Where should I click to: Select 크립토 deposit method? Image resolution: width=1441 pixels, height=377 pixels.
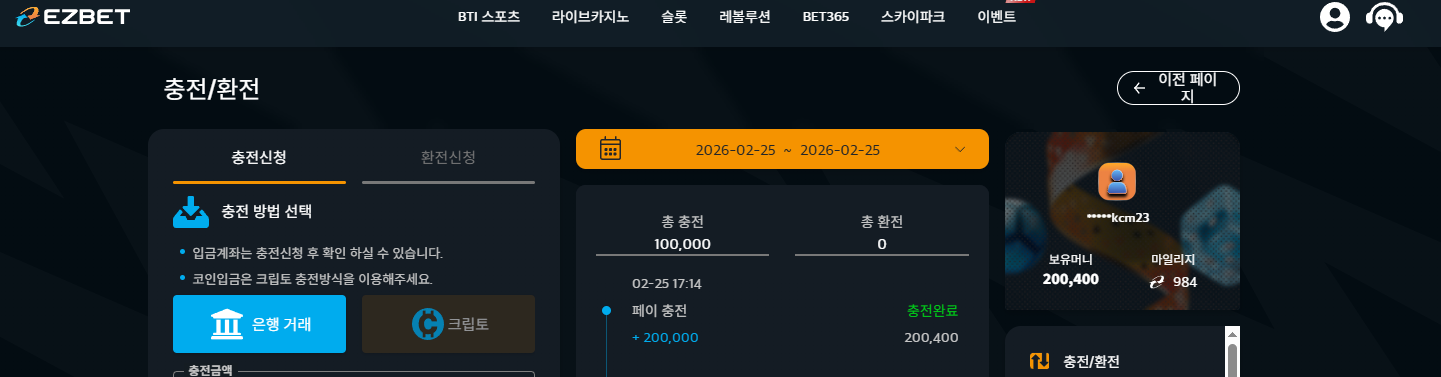448,324
